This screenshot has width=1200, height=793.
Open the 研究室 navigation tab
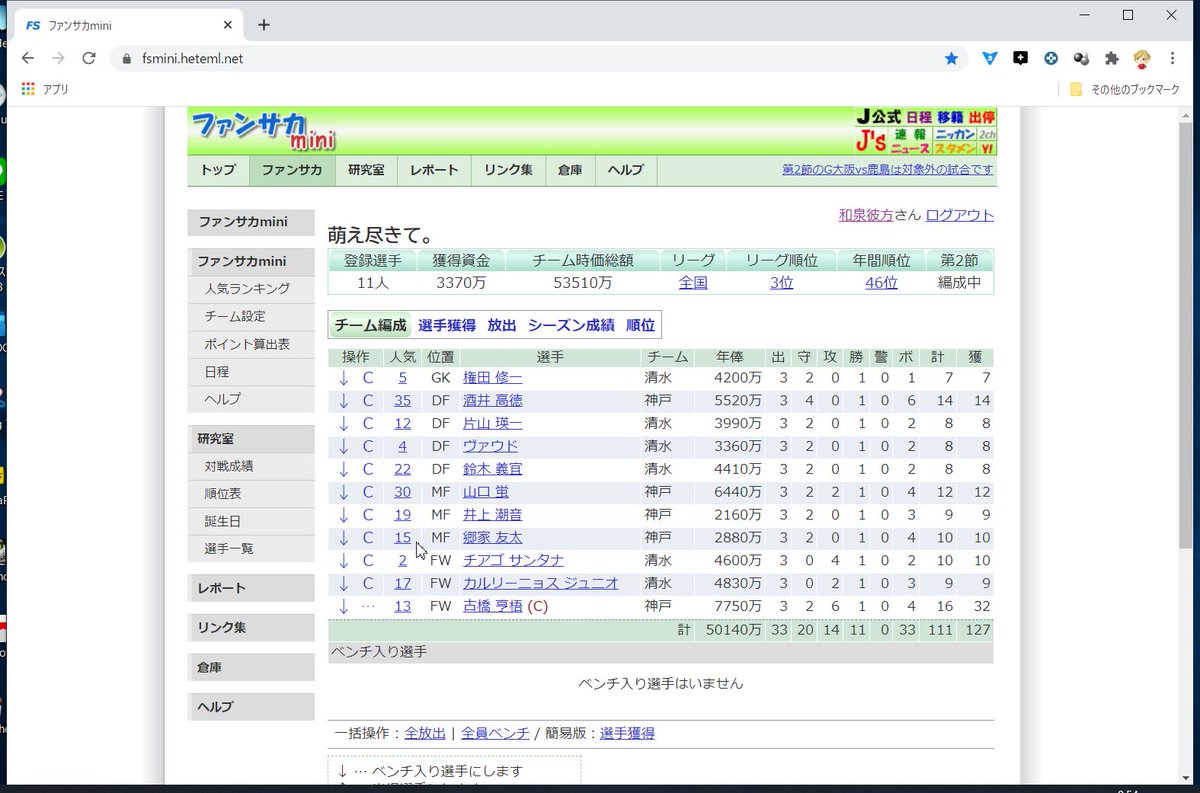366,170
